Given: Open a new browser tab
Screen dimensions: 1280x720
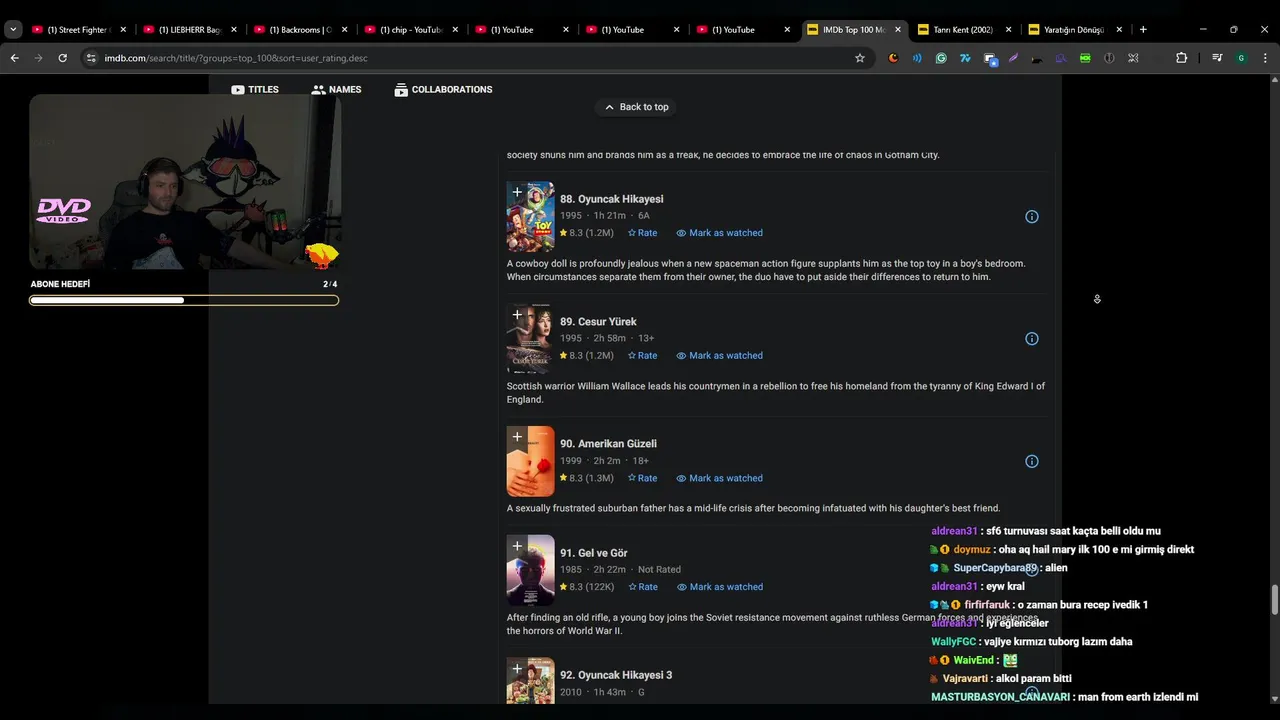Looking at the screenshot, I should [x=1143, y=29].
